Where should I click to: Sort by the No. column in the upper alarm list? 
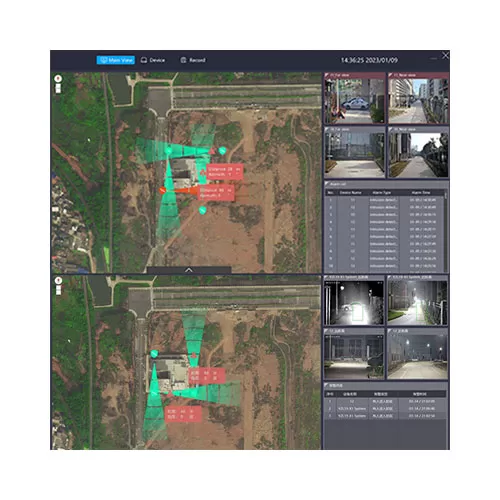click(x=330, y=193)
